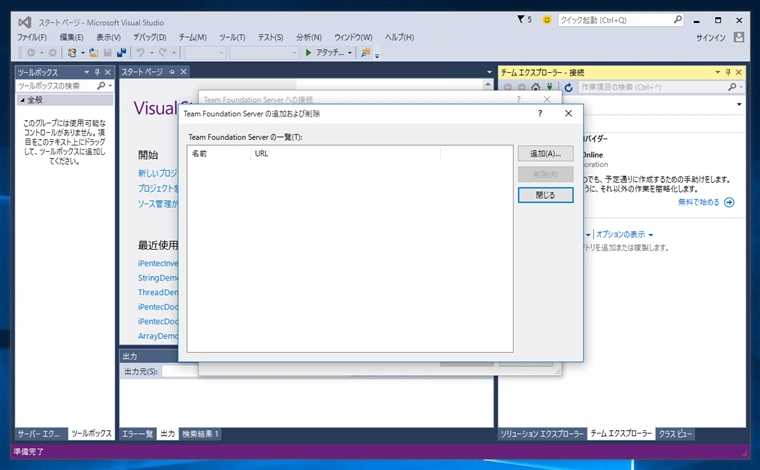Click the 名前 column header
The image size is (760, 470).
point(219,154)
